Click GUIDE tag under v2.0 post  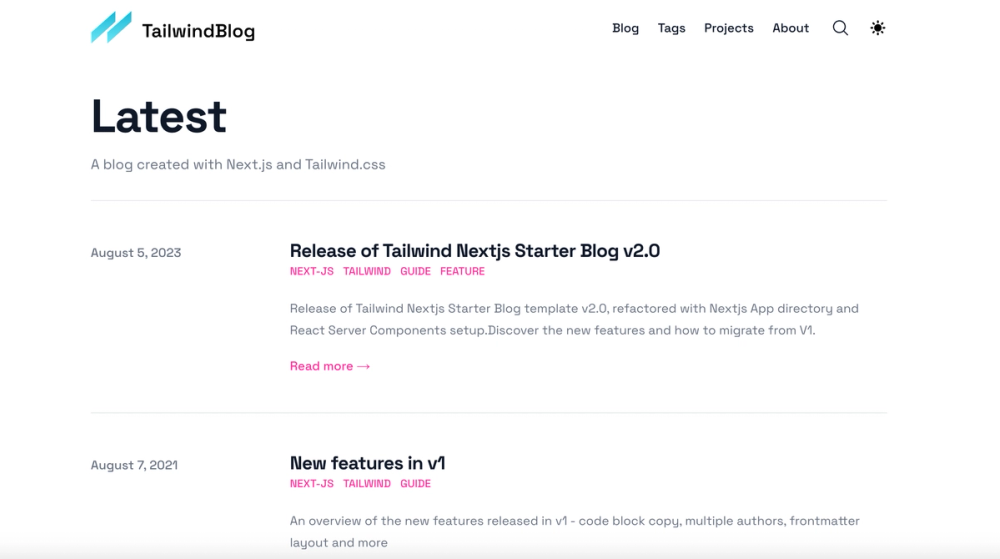pos(415,271)
